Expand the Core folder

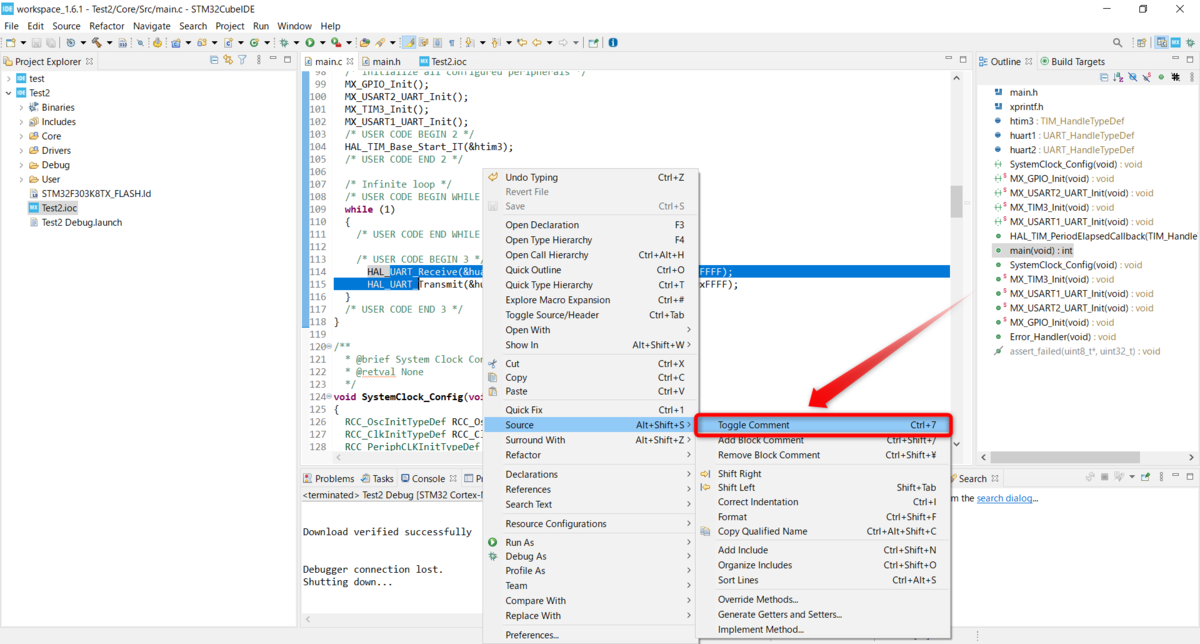click(x=20, y=136)
